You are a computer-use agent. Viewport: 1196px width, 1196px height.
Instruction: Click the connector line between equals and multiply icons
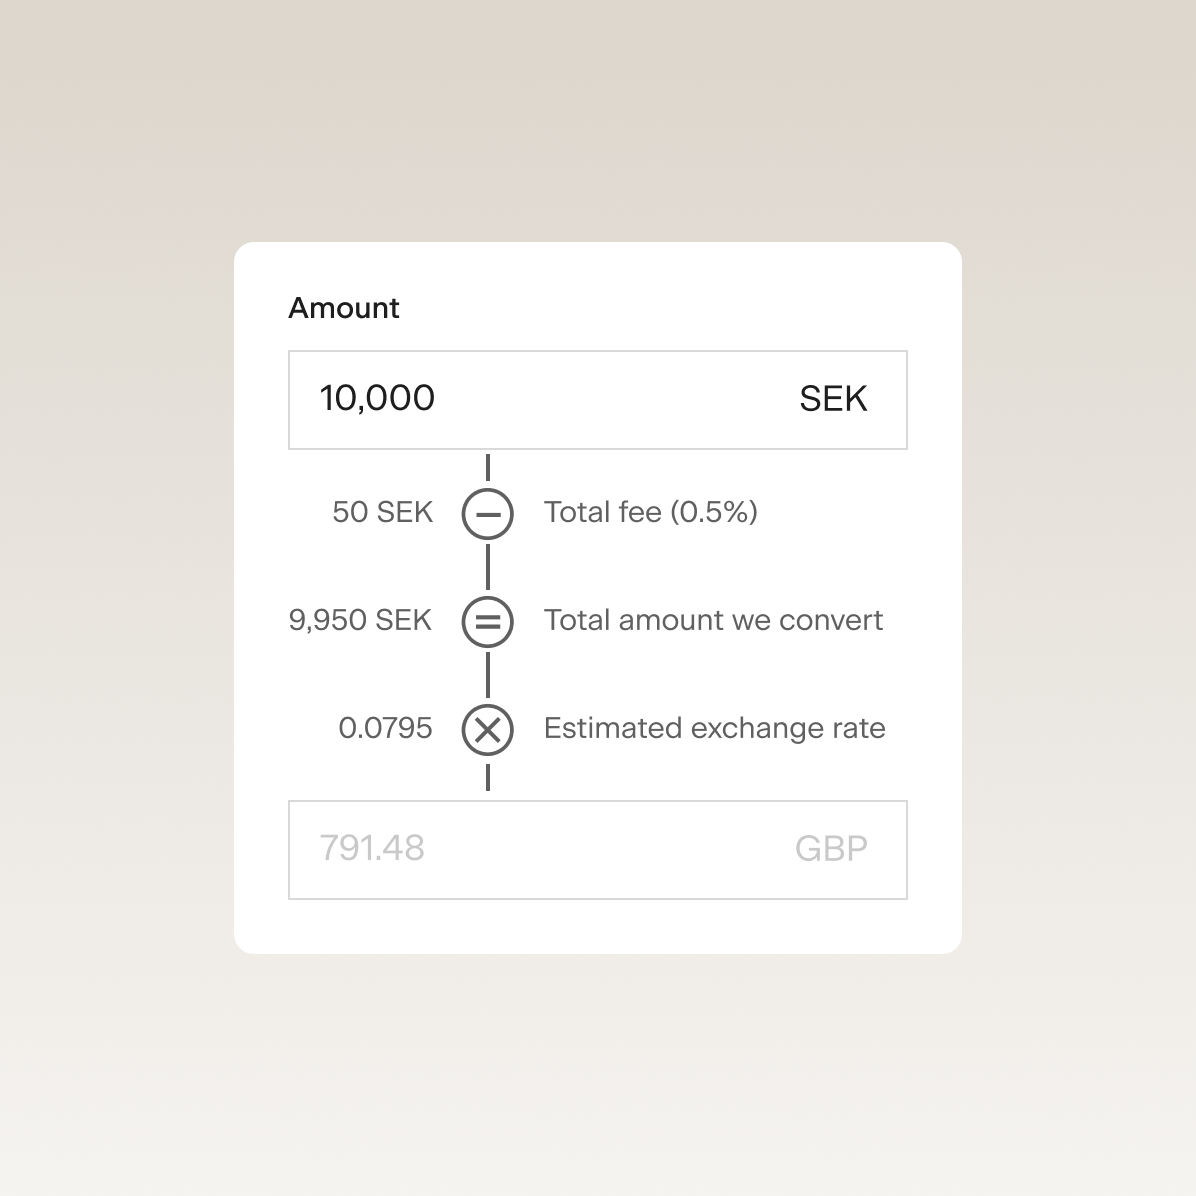pyautogui.click(x=488, y=675)
